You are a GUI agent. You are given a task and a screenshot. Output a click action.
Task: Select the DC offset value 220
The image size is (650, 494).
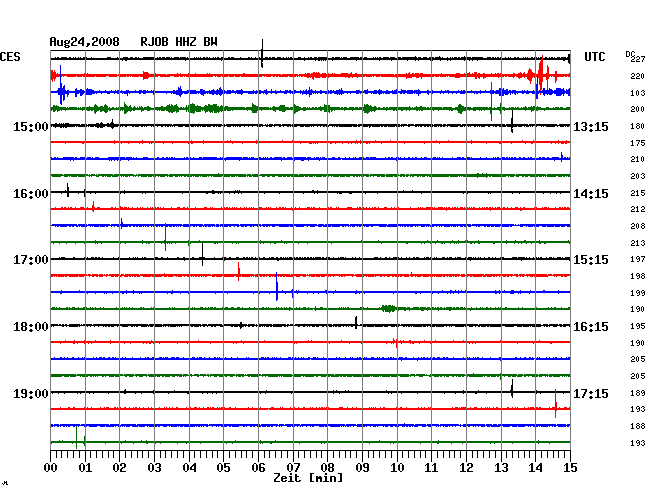pos(638,76)
